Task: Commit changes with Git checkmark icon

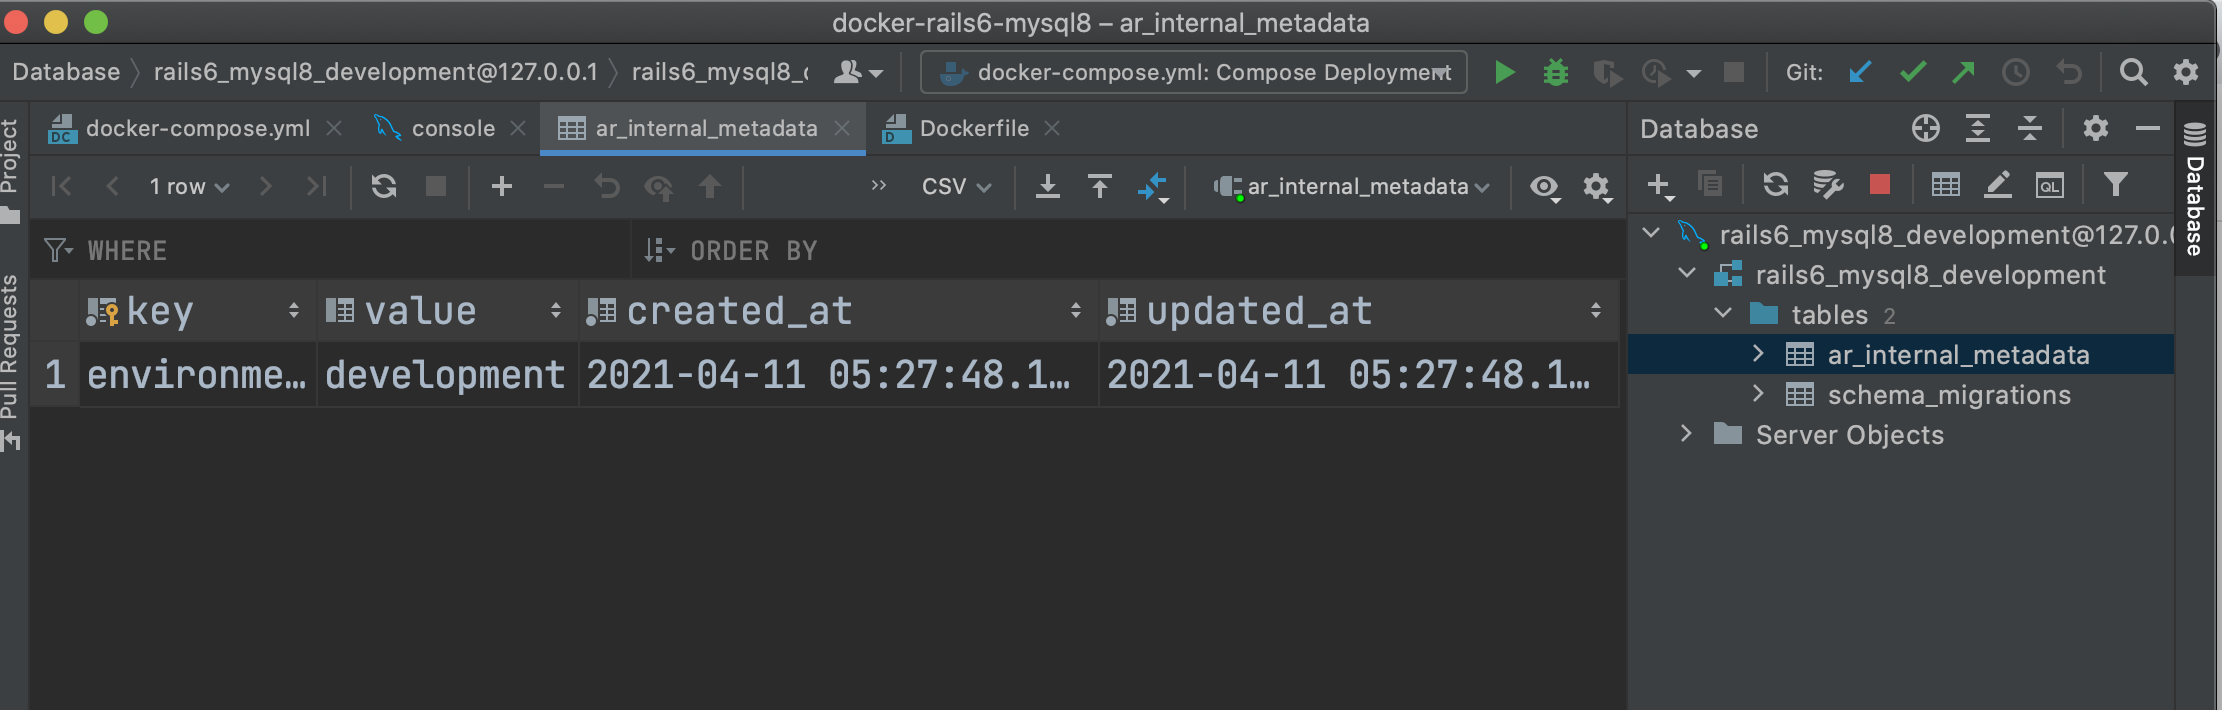Action: coord(1913,73)
